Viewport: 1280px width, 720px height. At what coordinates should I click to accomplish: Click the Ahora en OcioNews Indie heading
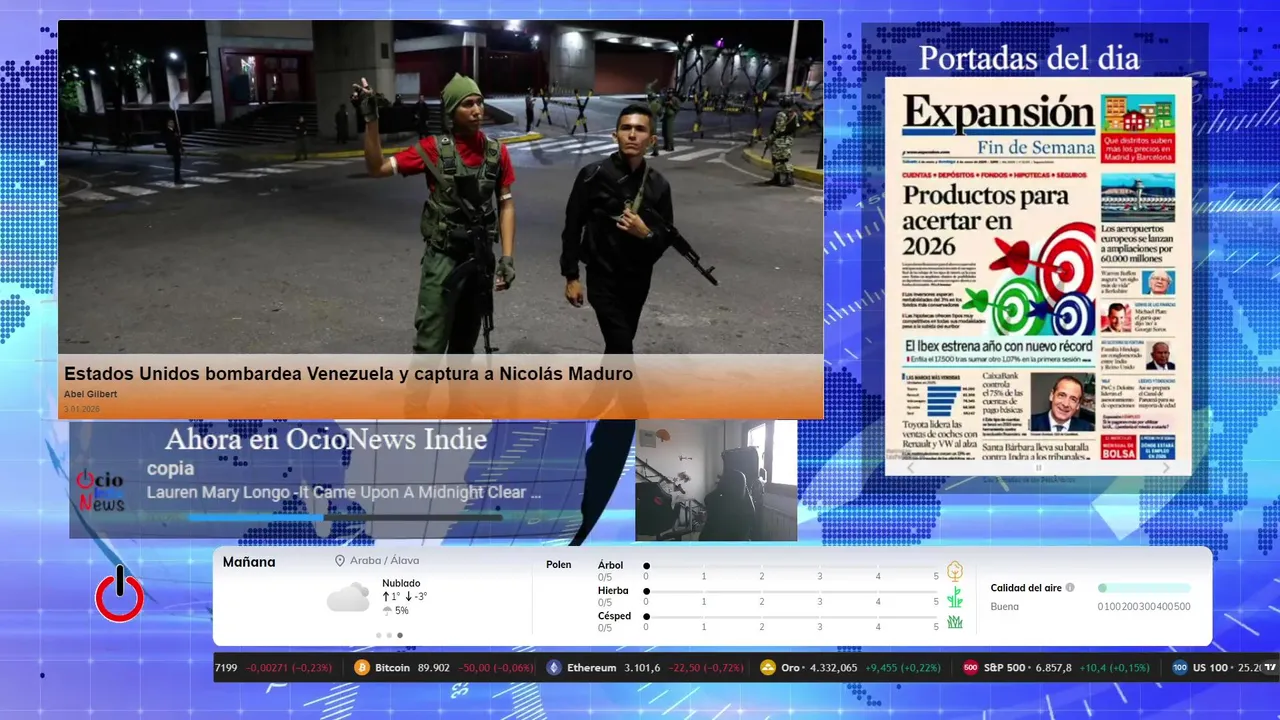326,439
